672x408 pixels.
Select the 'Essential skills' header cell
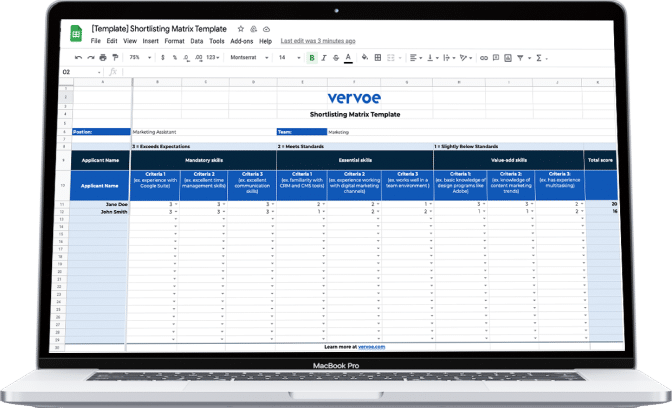355,160
